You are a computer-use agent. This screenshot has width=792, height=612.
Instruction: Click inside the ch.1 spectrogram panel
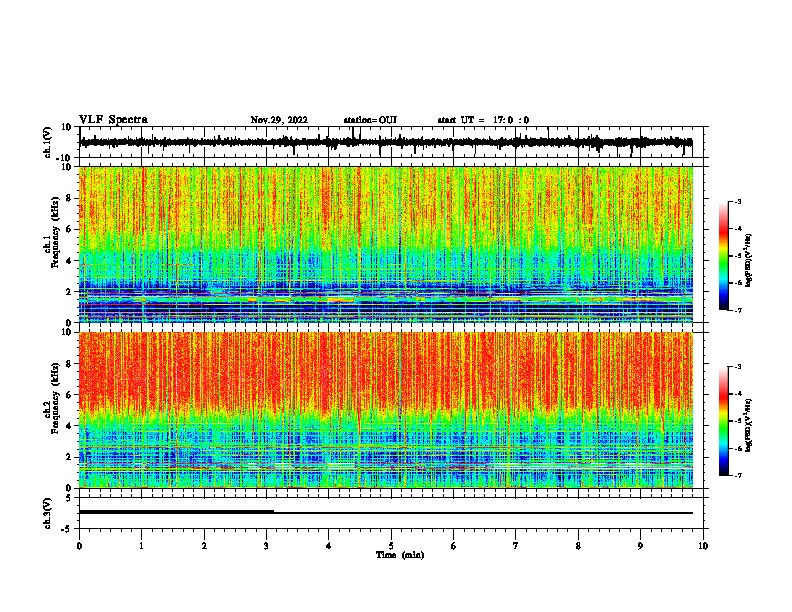[386, 244]
